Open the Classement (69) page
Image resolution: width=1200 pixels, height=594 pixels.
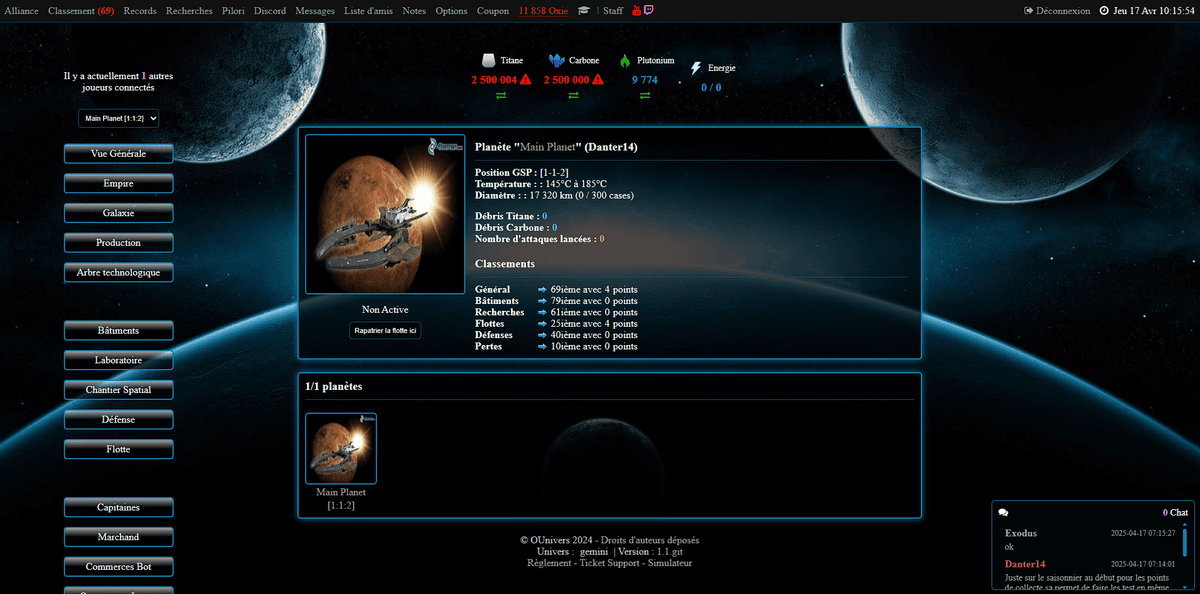click(x=81, y=10)
